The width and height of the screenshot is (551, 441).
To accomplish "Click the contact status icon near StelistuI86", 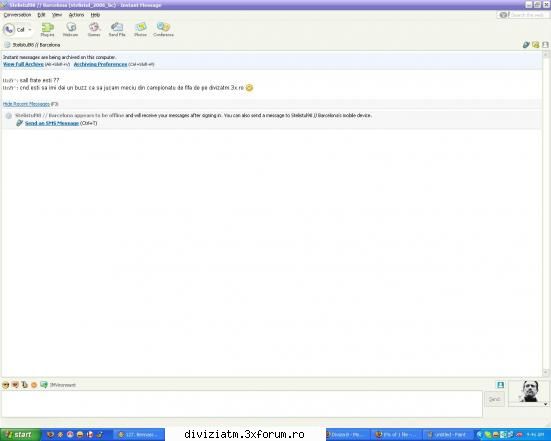I will [7, 45].
